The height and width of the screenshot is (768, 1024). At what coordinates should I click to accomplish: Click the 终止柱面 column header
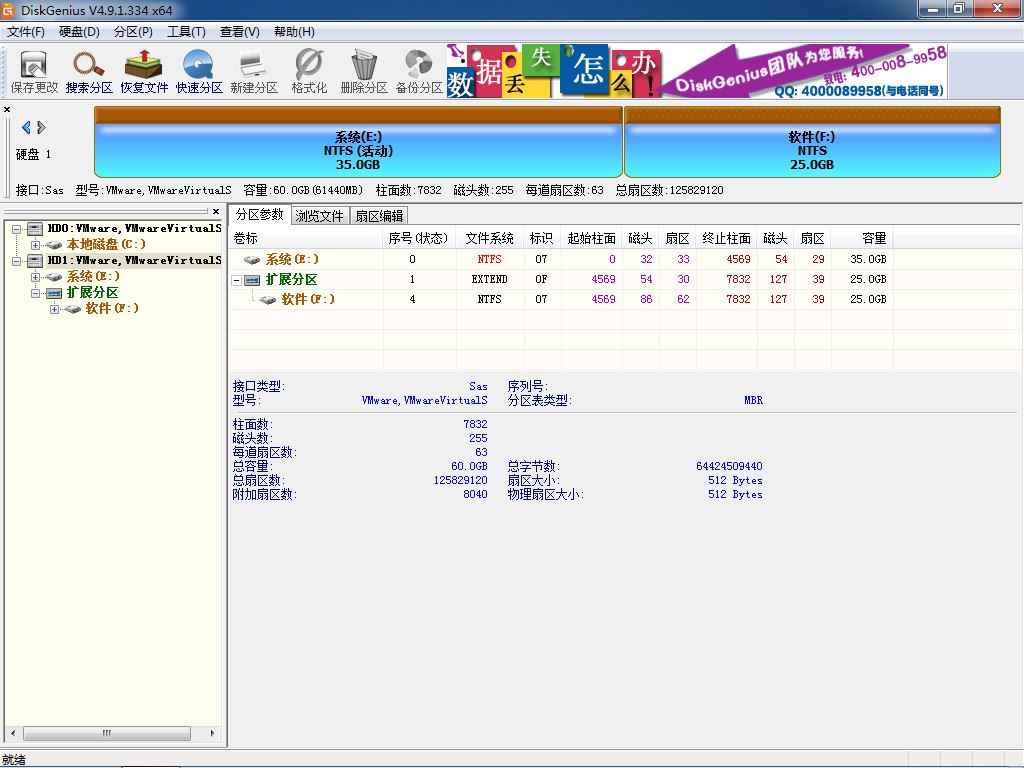coord(726,238)
